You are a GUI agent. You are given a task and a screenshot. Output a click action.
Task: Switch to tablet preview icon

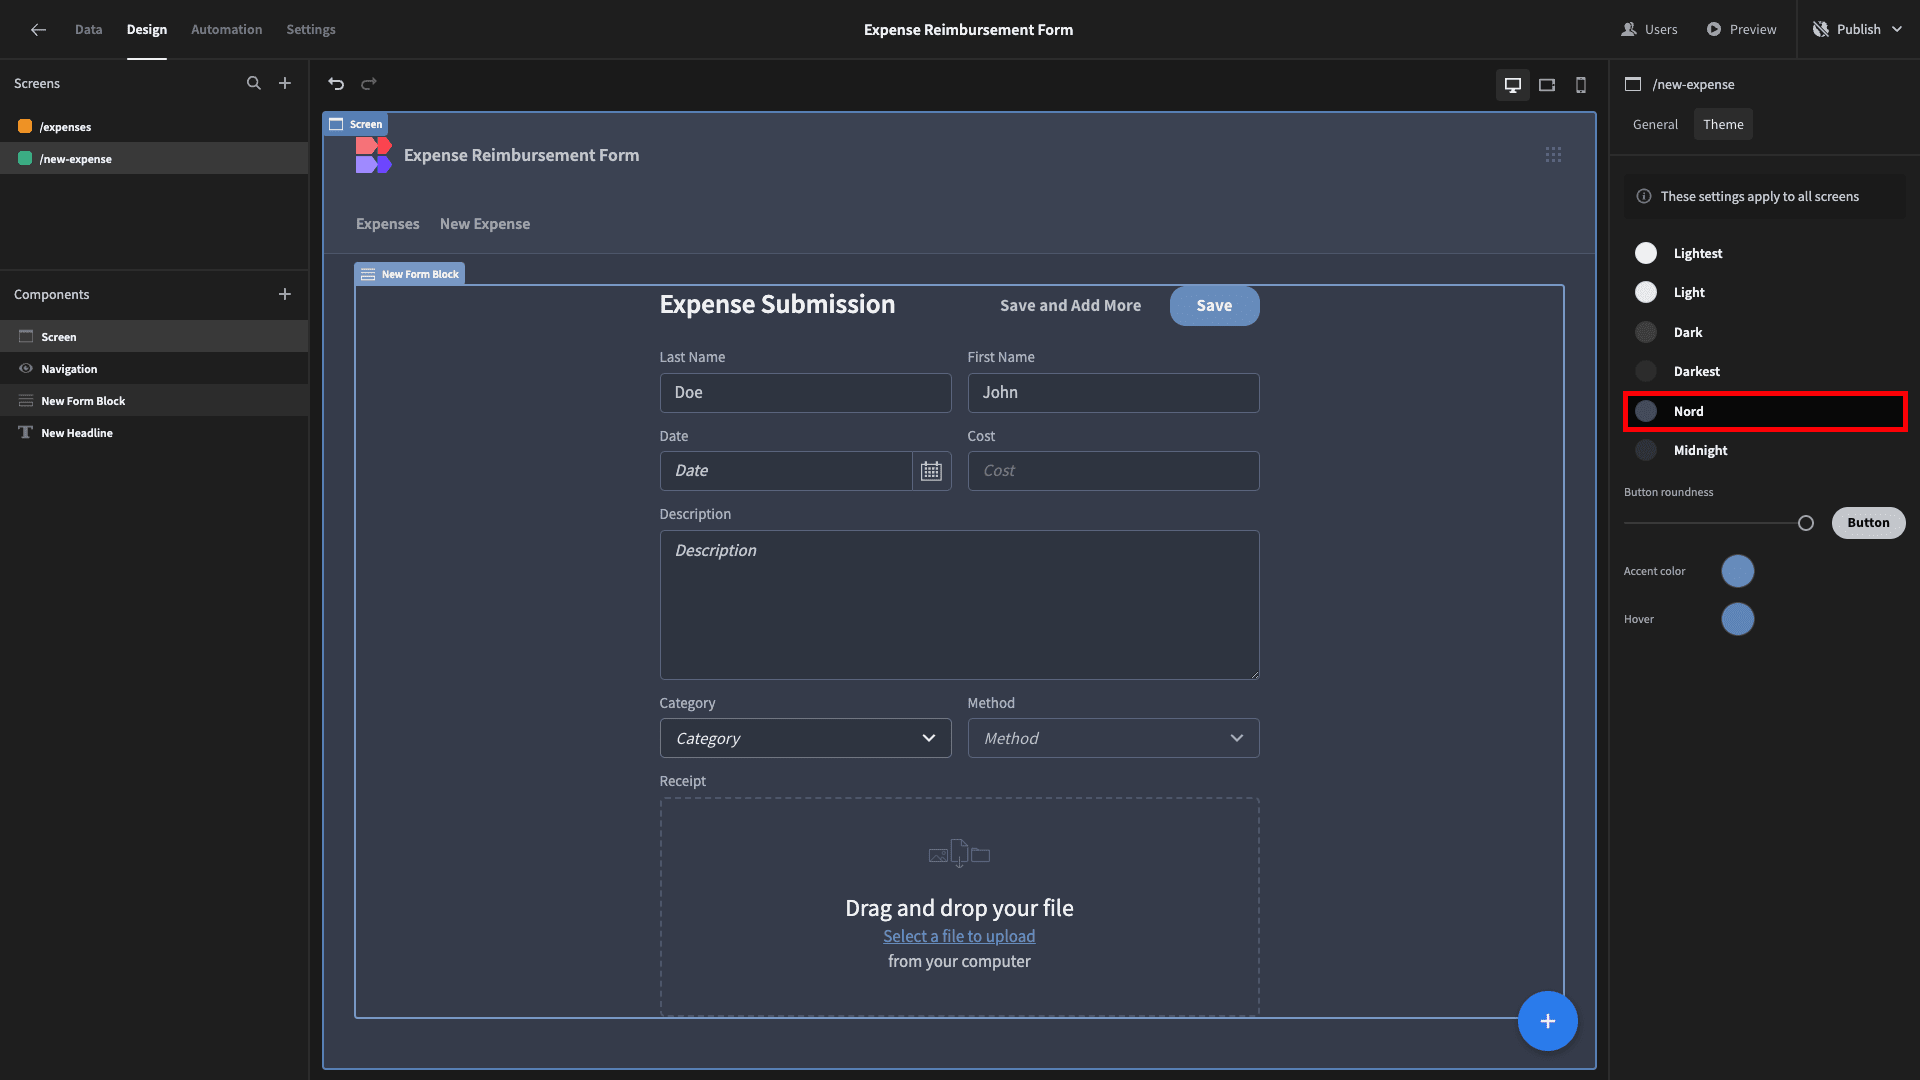tap(1547, 85)
